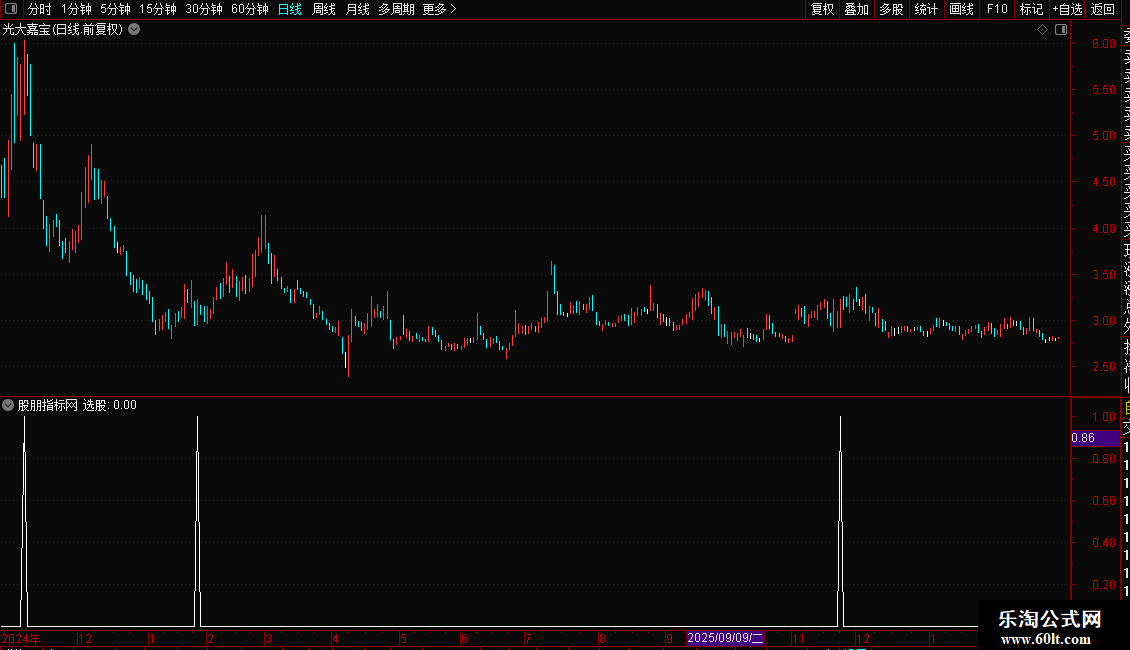
Task: Click the 0.86 indicator value tag
Action: [1095, 438]
